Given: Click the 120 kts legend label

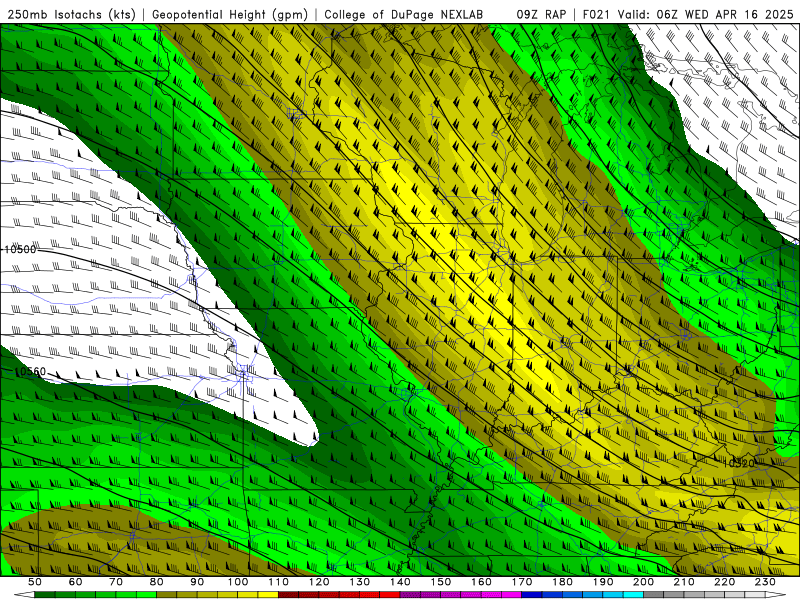Looking at the screenshot, I should tap(319, 582).
